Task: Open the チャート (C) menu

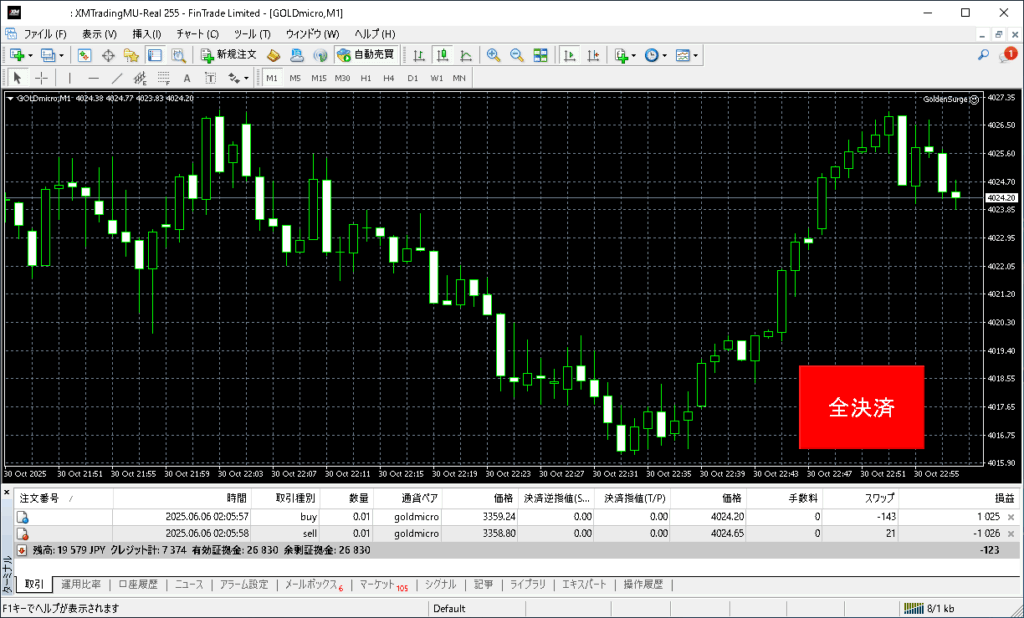Action: 197,34
